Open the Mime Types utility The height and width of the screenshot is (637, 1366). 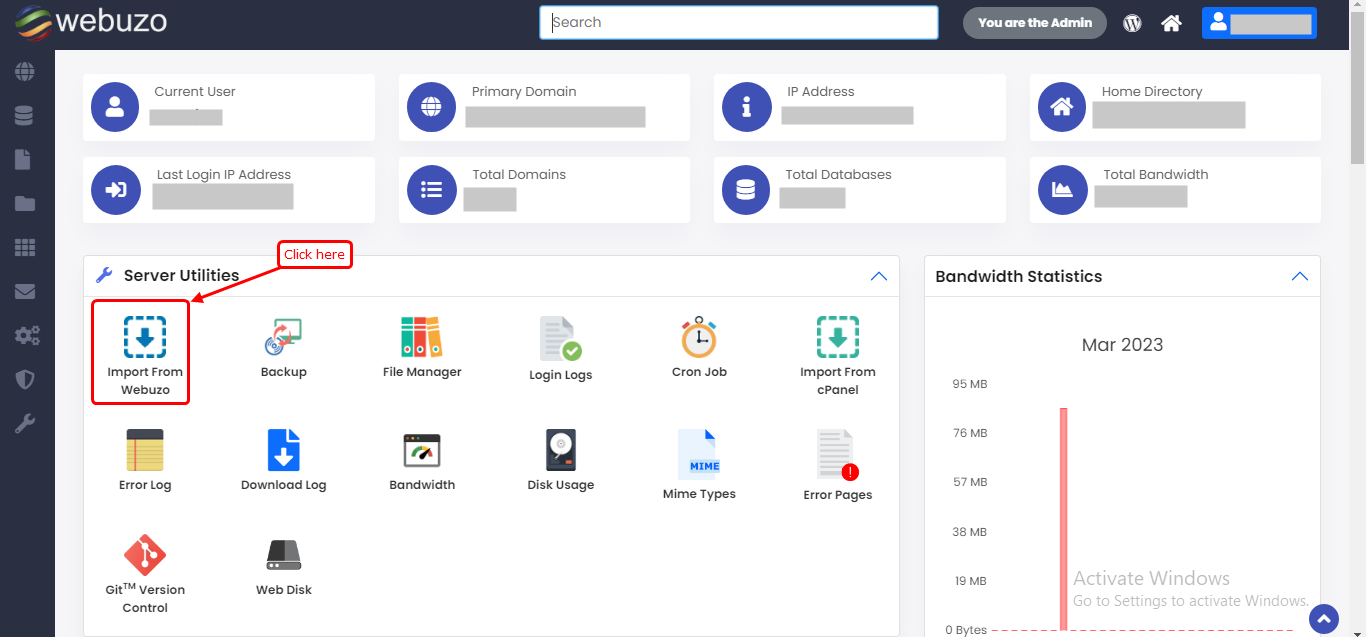699,465
